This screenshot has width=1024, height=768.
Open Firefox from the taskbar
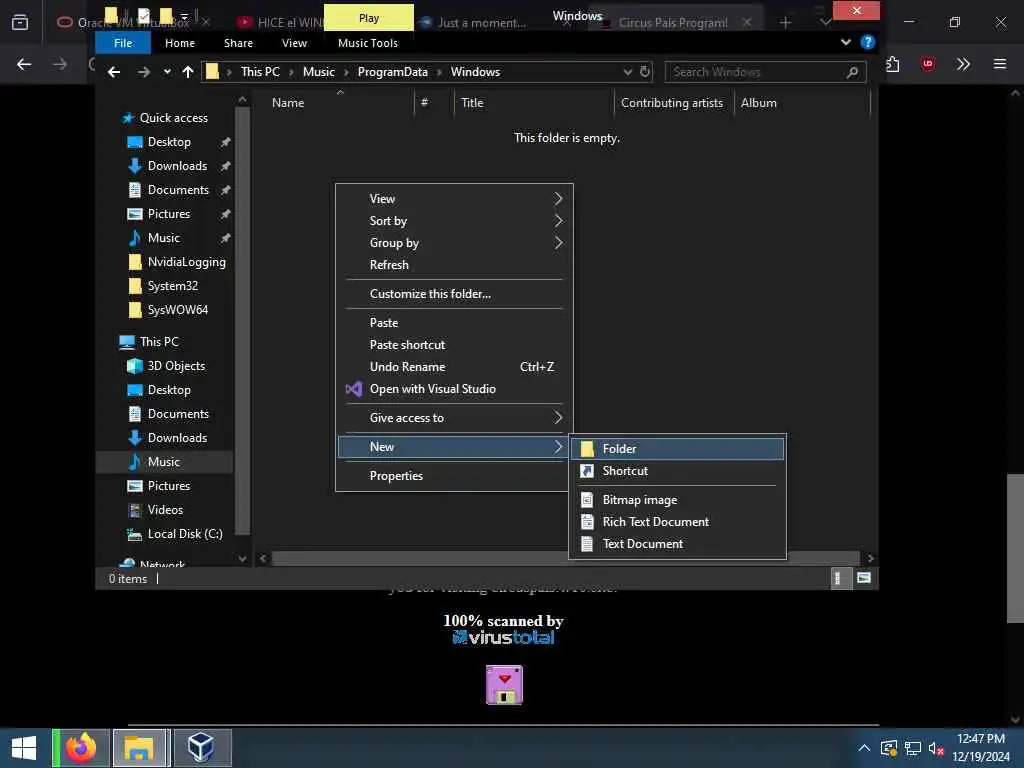tap(82, 748)
